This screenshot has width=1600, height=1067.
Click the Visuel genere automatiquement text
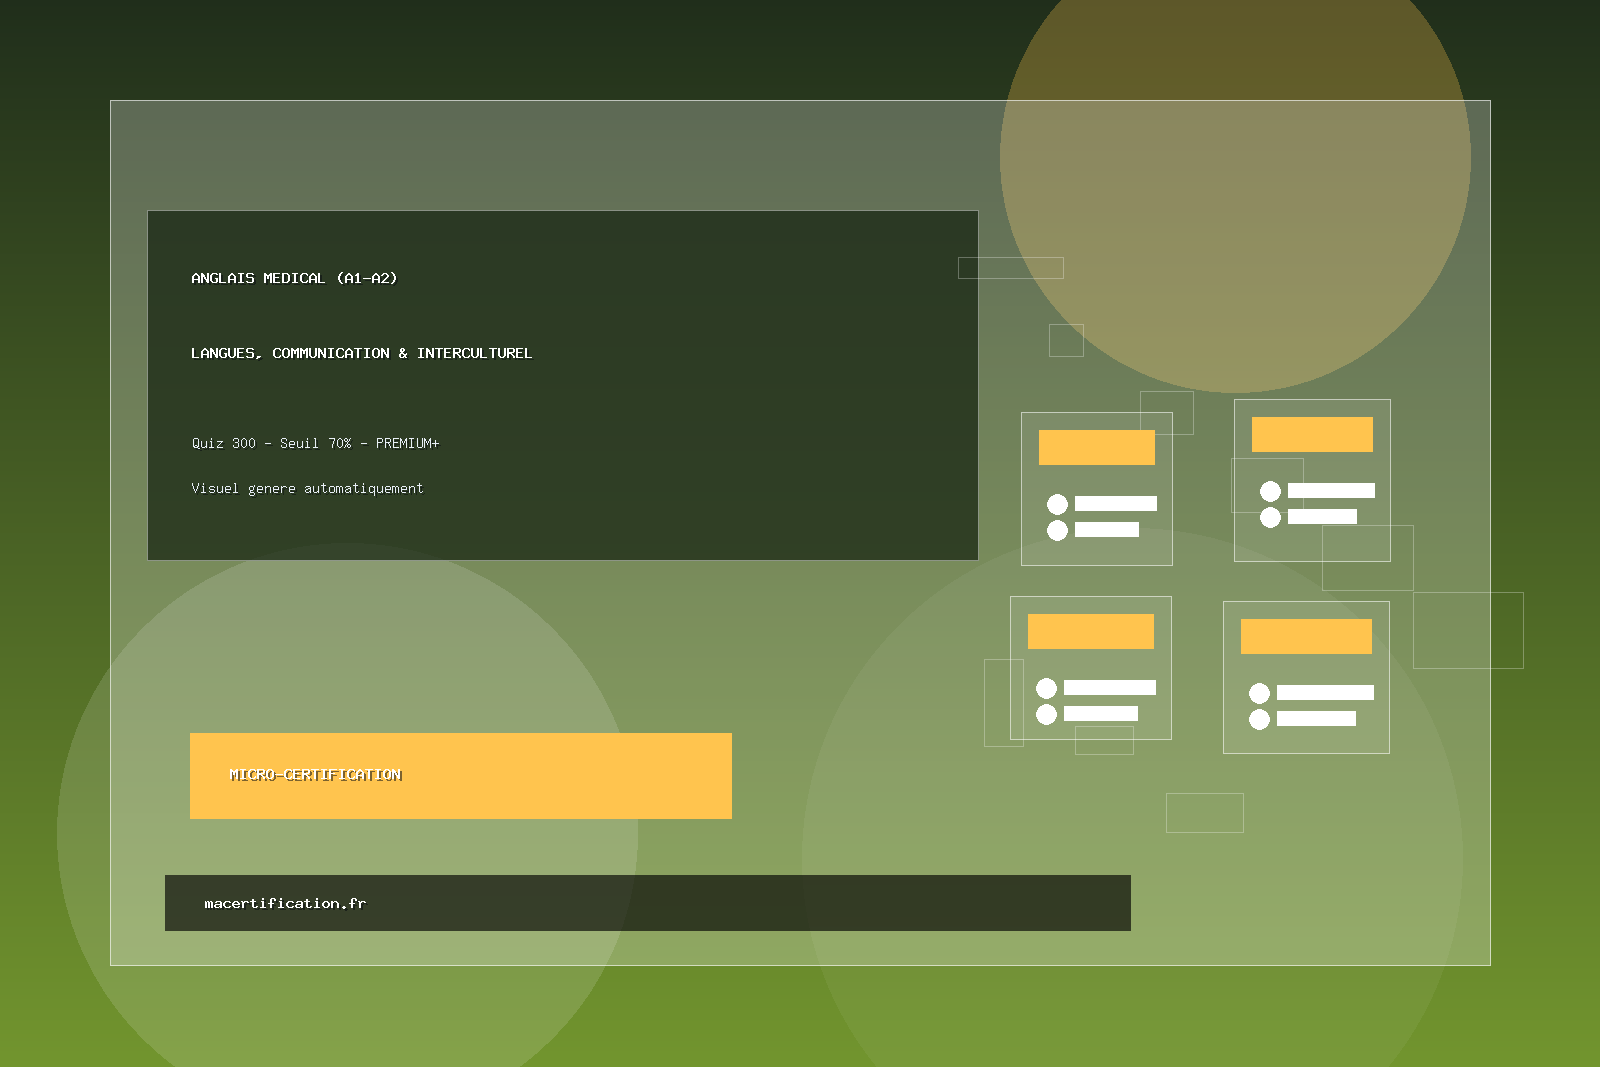coord(307,488)
